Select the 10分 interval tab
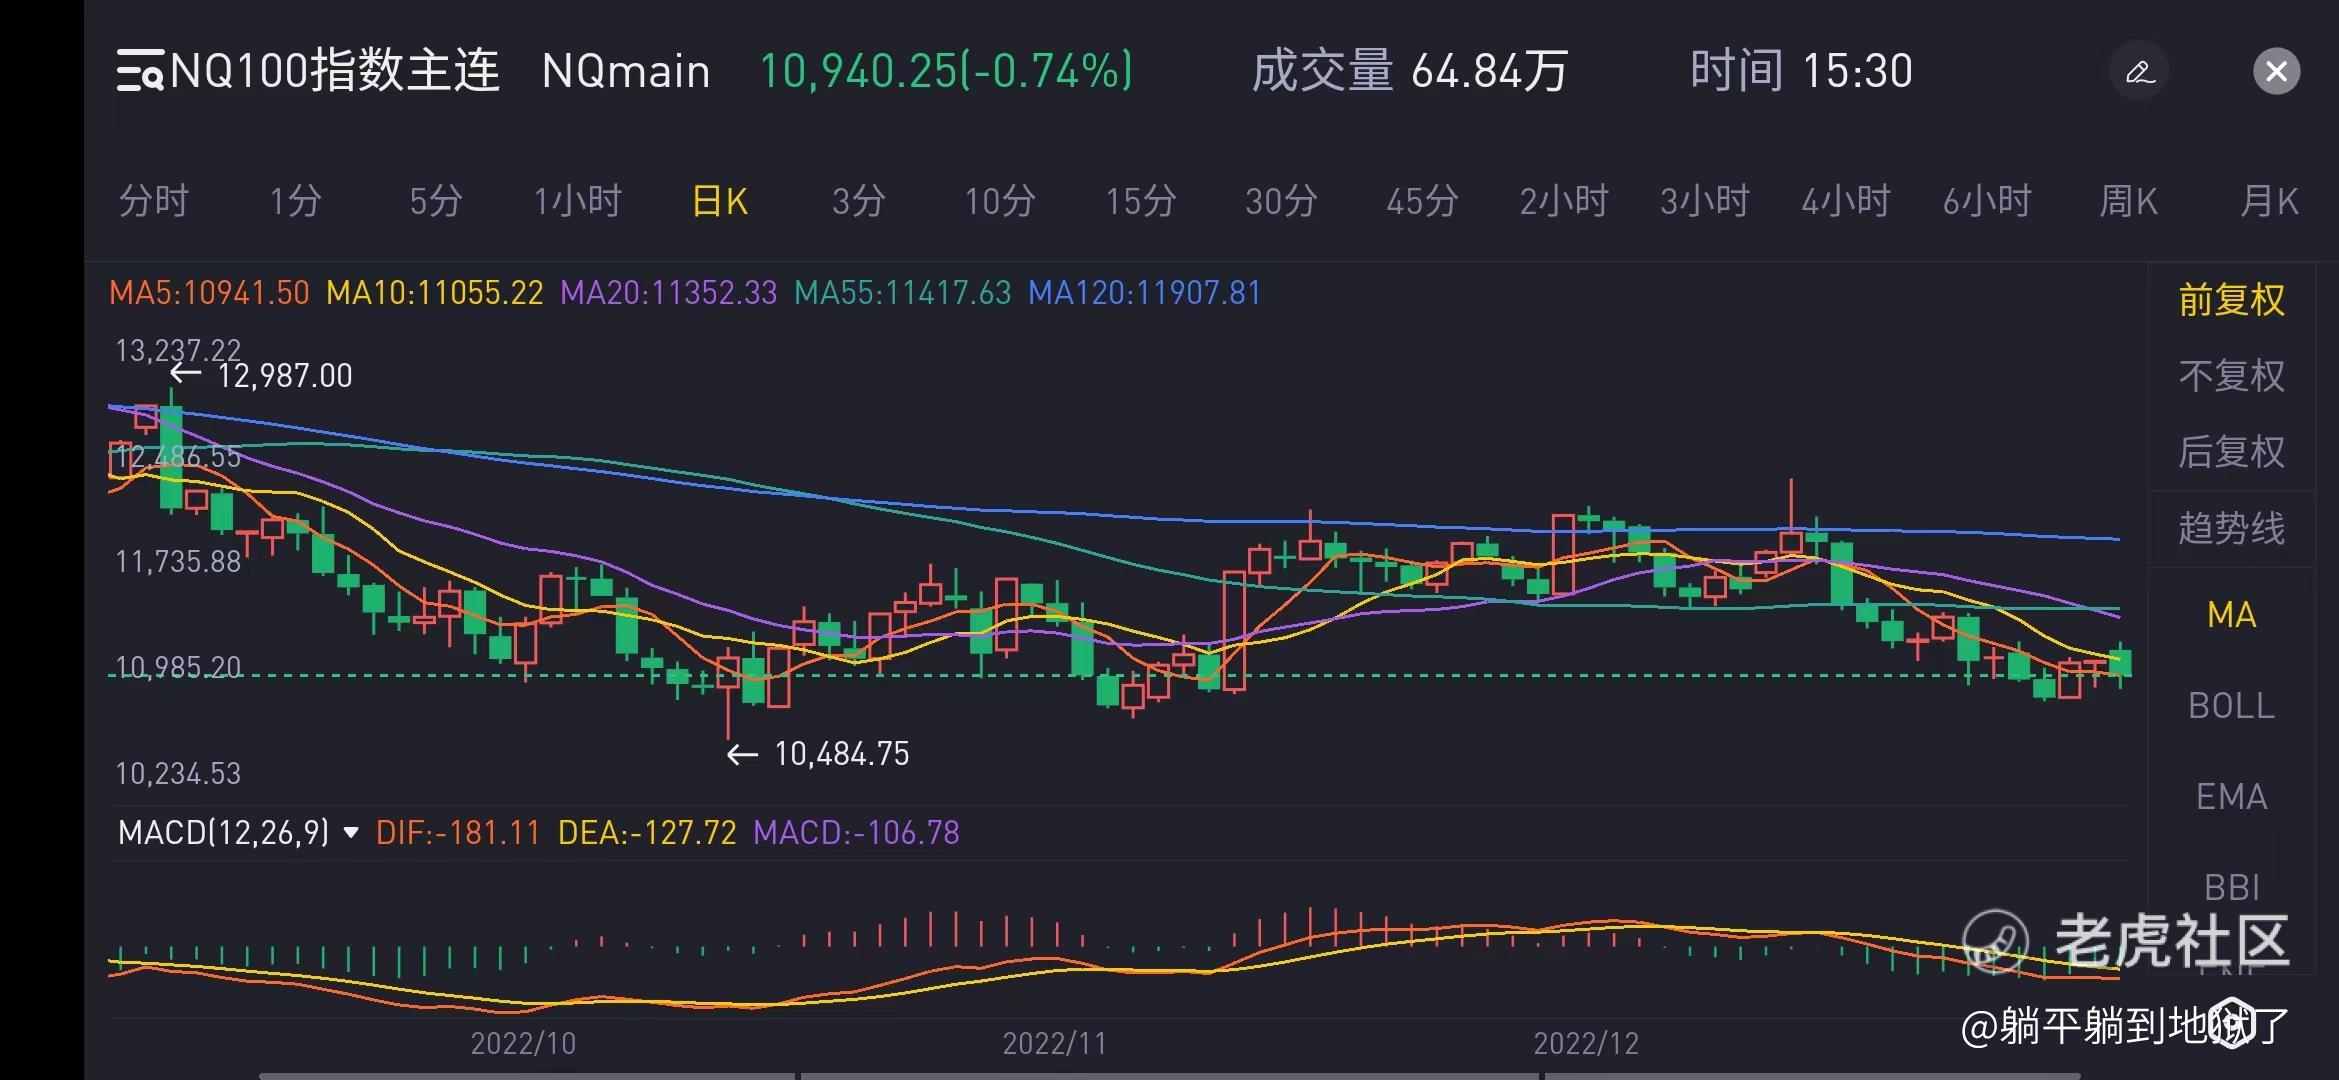Viewport: 2339px width, 1080px height. [x=999, y=201]
